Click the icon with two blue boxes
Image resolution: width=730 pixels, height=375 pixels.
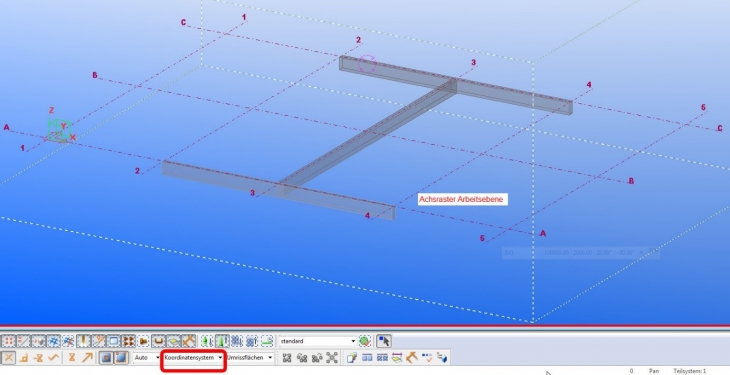pos(367,357)
